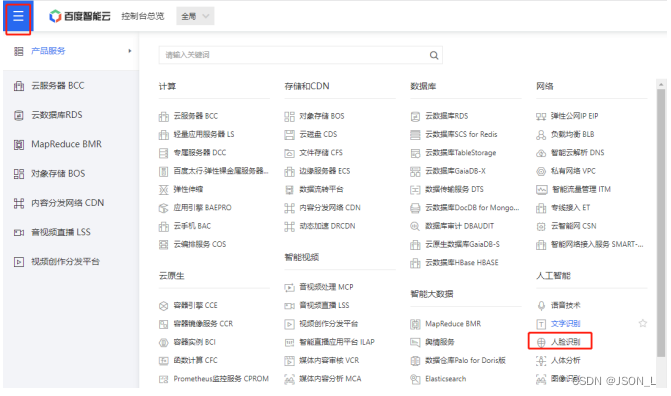The image size is (671, 396).
Task: Open 弹性伸缩 service link
Action: pos(188,189)
